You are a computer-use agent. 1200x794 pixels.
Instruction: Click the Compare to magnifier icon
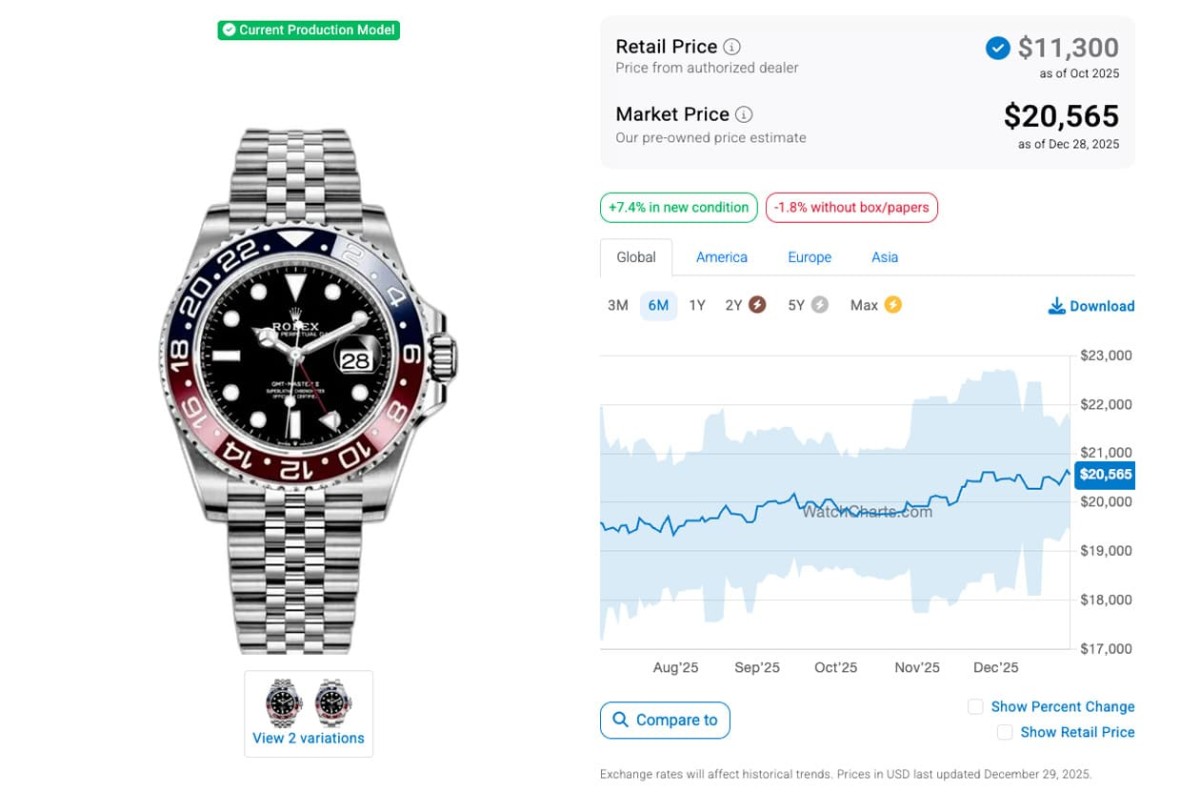click(x=621, y=720)
